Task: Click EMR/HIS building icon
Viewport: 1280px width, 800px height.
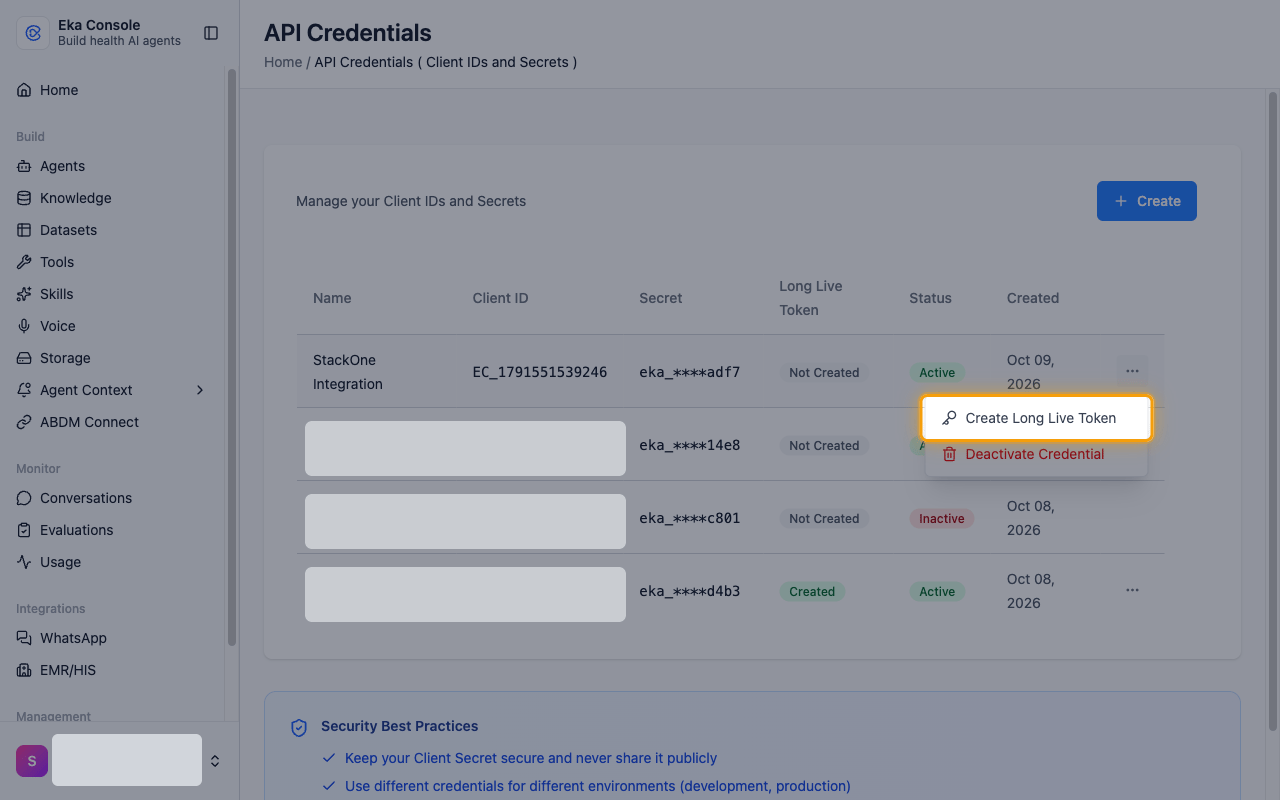Action: click(24, 670)
